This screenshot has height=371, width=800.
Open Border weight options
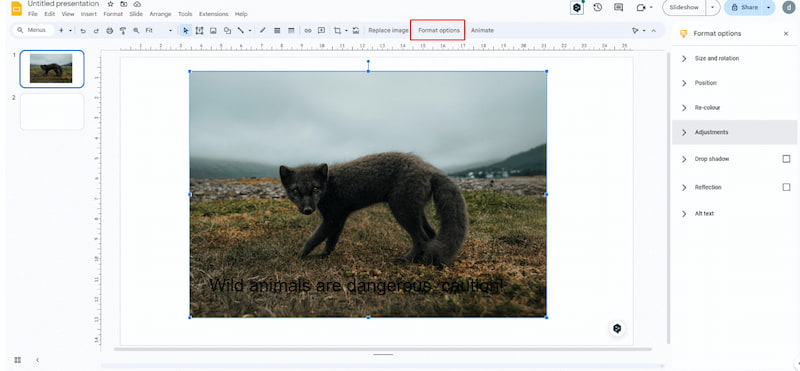click(277, 31)
